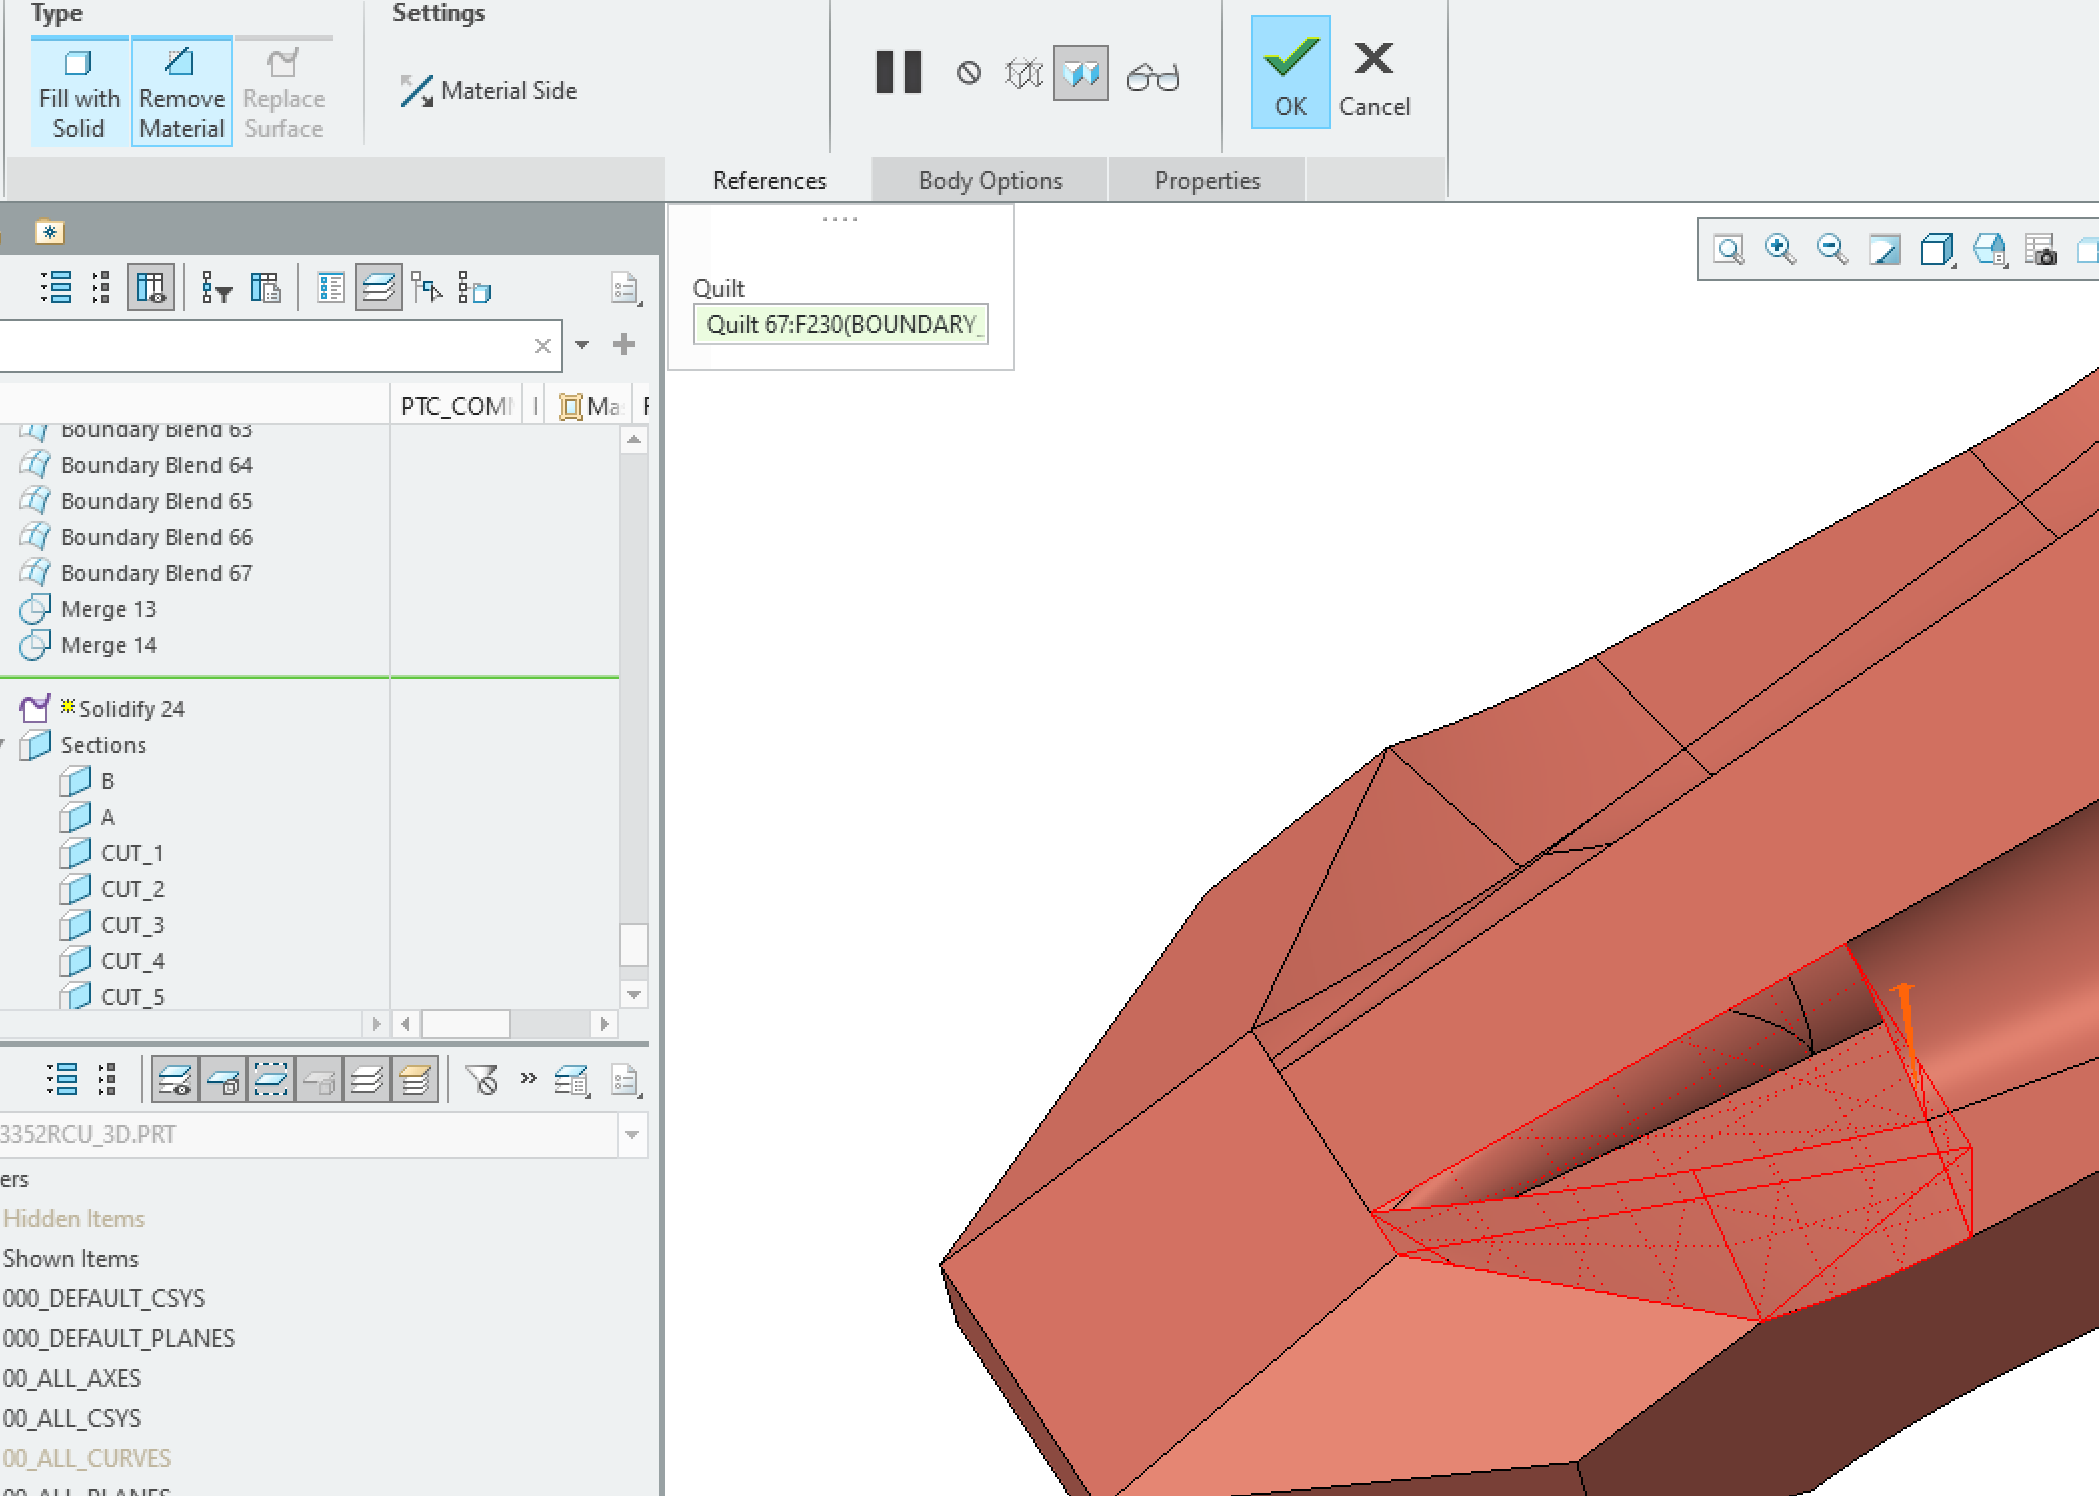Image resolution: width=2099 pixels, height=1496 pixels.
Task: Pause the Solidify feature tool
Action: click(x=897, y=72)
